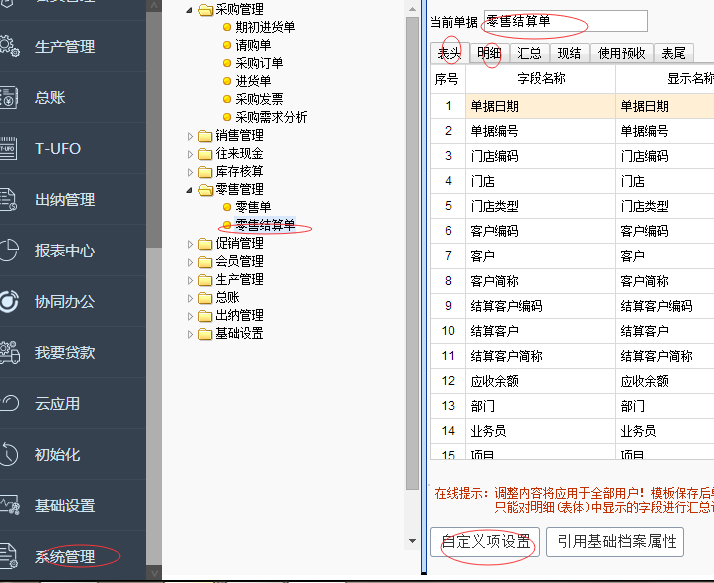
Task: Click the 当前单据 text field
Action: point(565,21)
